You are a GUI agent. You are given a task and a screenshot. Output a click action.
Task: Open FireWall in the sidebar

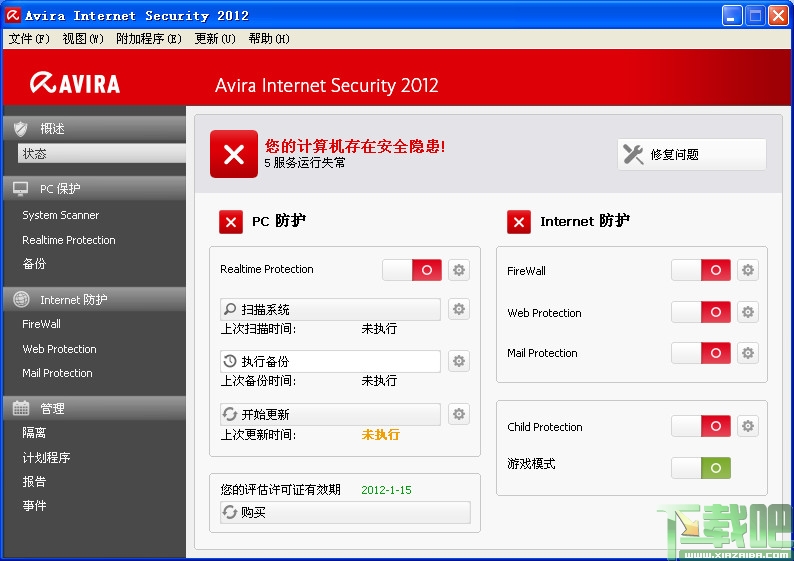tap(42, 324)
